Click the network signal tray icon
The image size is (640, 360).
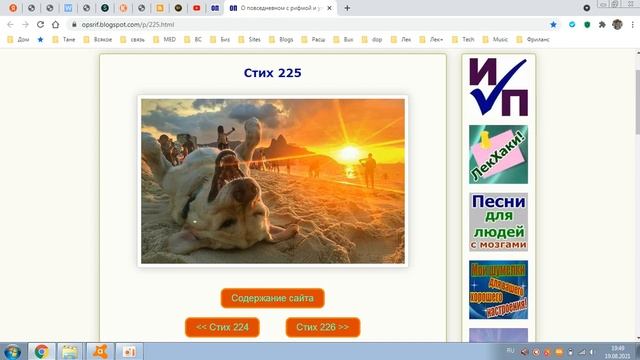click(582, 352)
